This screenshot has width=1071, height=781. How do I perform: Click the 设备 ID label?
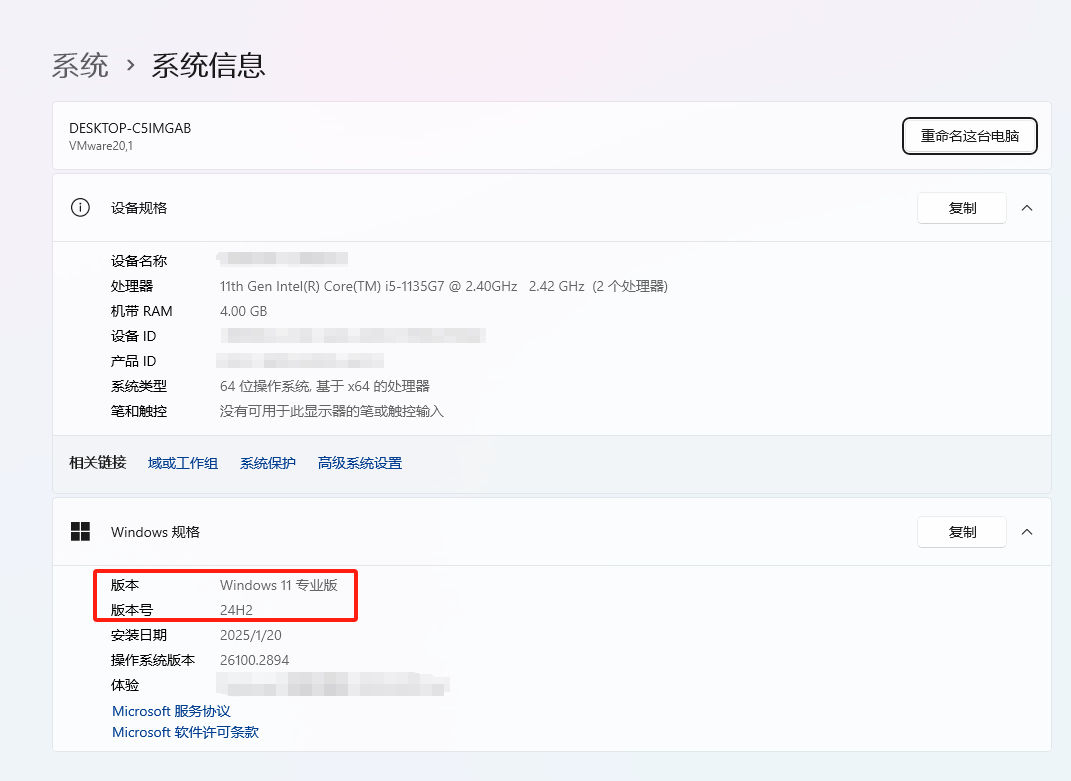[x=133, y=336]
